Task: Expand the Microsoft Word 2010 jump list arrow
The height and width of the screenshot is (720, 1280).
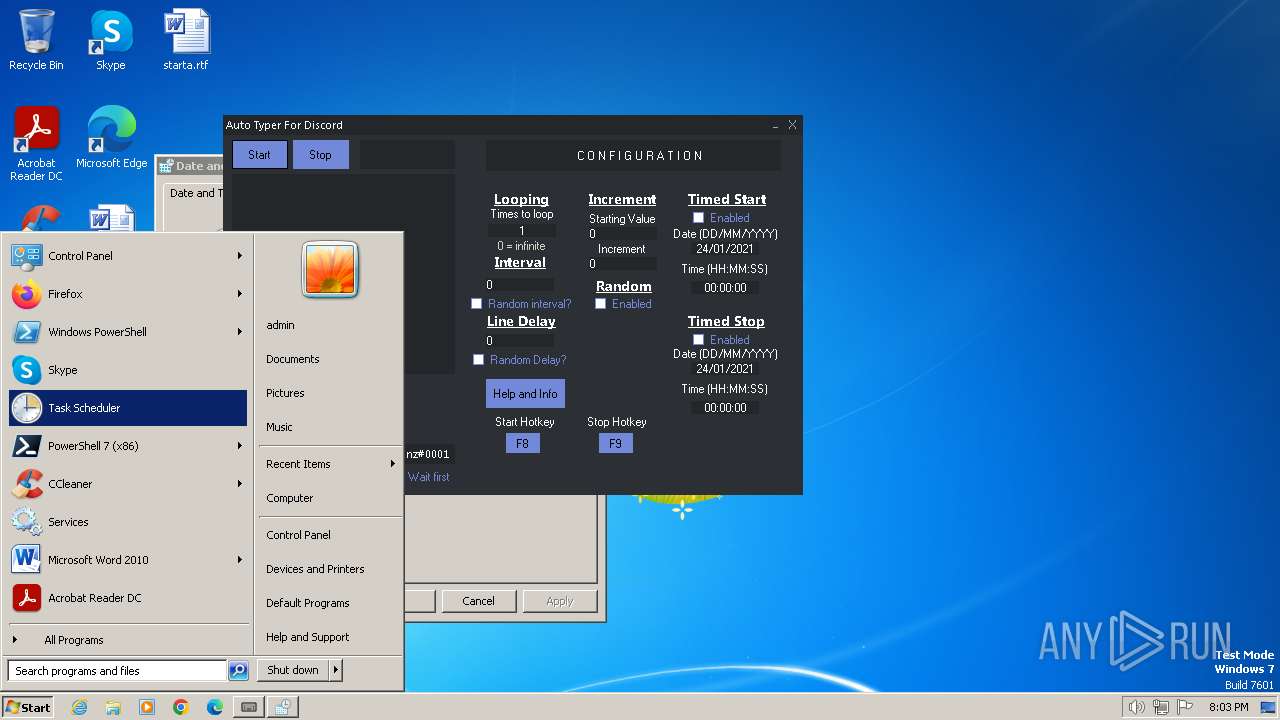Action: (x=240, y=560)
